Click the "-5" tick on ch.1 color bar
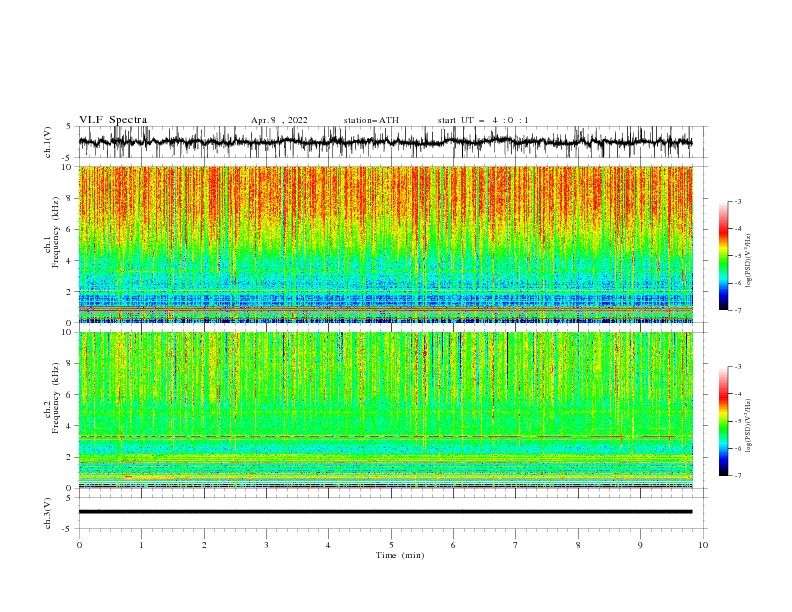Image resolution: width=792 pixels, height=612 pixels. point(737,256)
